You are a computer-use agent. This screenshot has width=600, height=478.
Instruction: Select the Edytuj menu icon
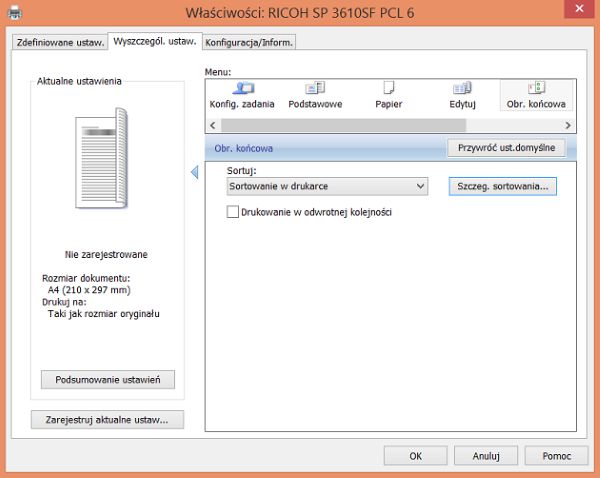462,95
